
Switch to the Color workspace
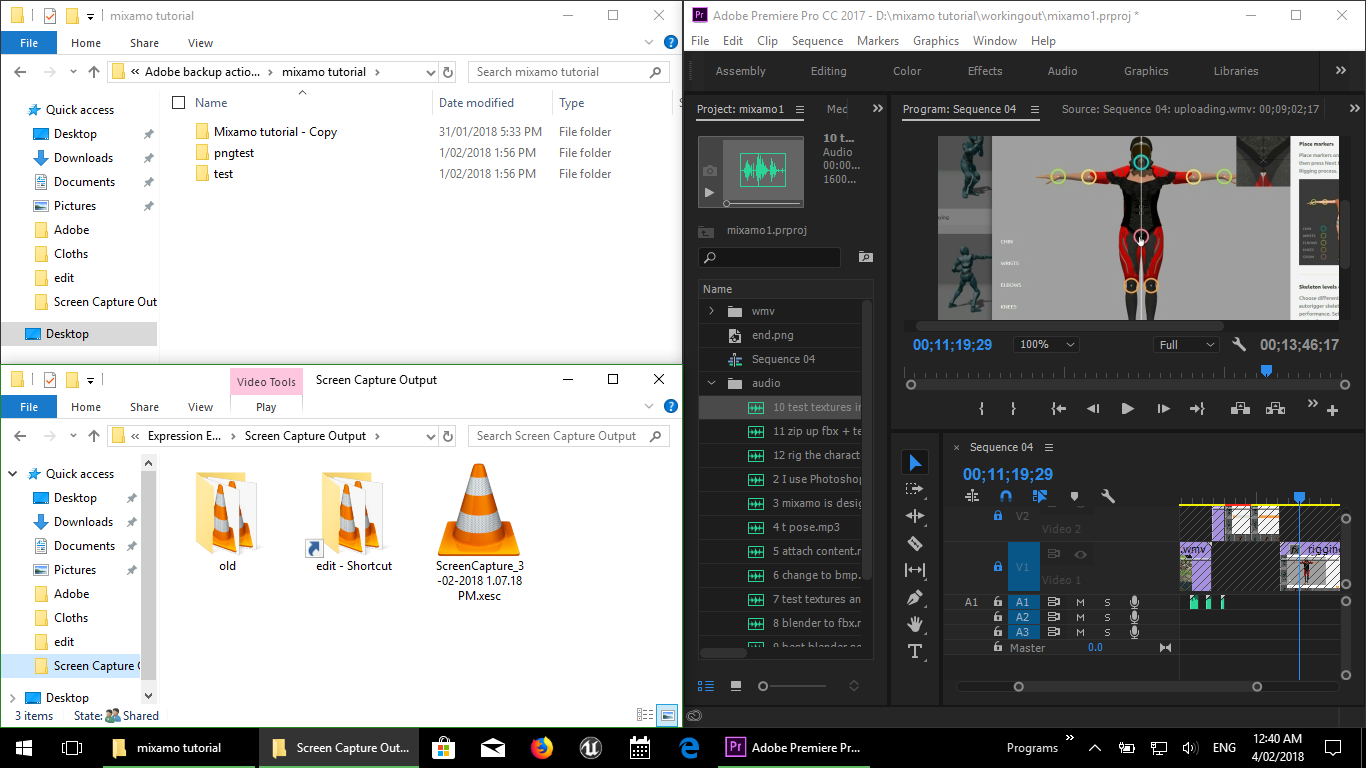907,71
